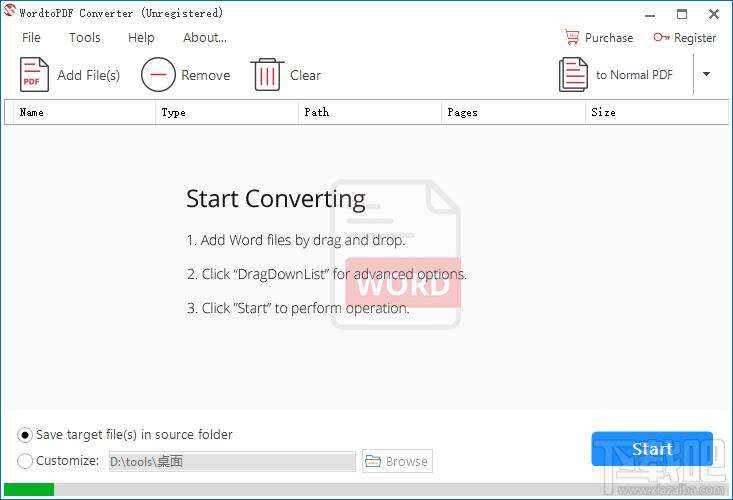The height and width of the screenshot is (500, 733).
Task: Click text 'Click "Start" to perform operation.'
Action: (x=305, y=308)
